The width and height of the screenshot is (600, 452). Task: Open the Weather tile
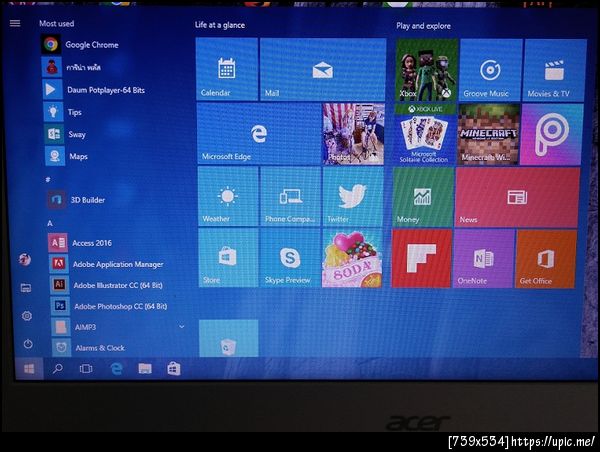228,196
